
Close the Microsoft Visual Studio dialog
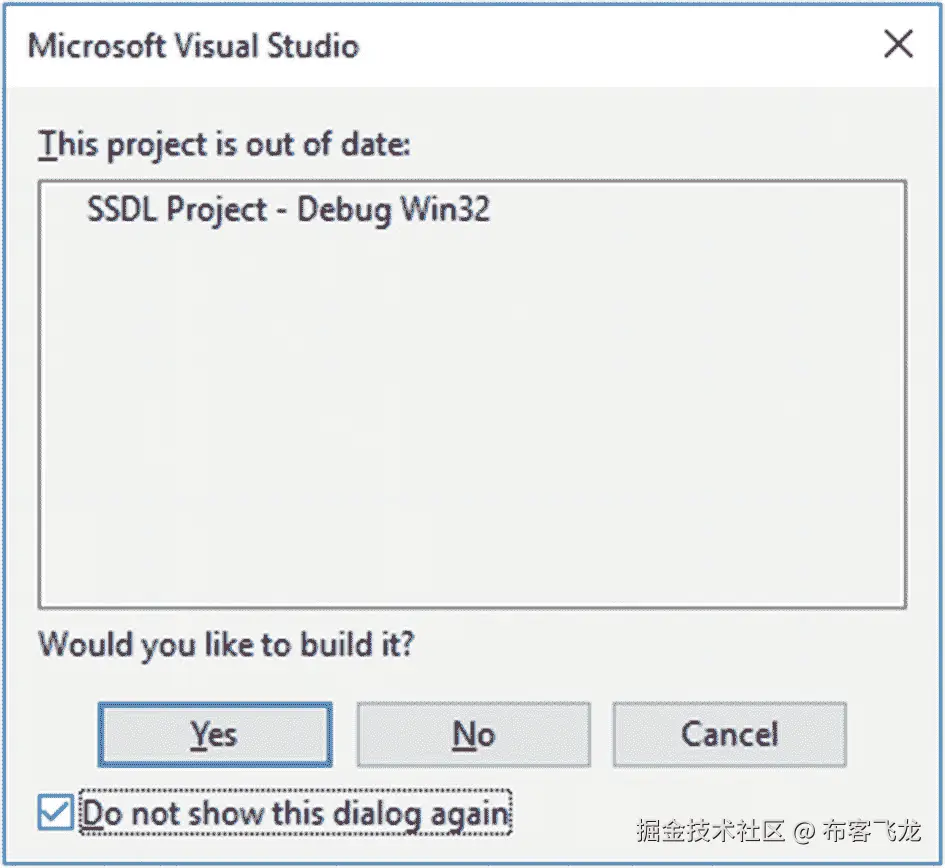[x=899, y=44]
